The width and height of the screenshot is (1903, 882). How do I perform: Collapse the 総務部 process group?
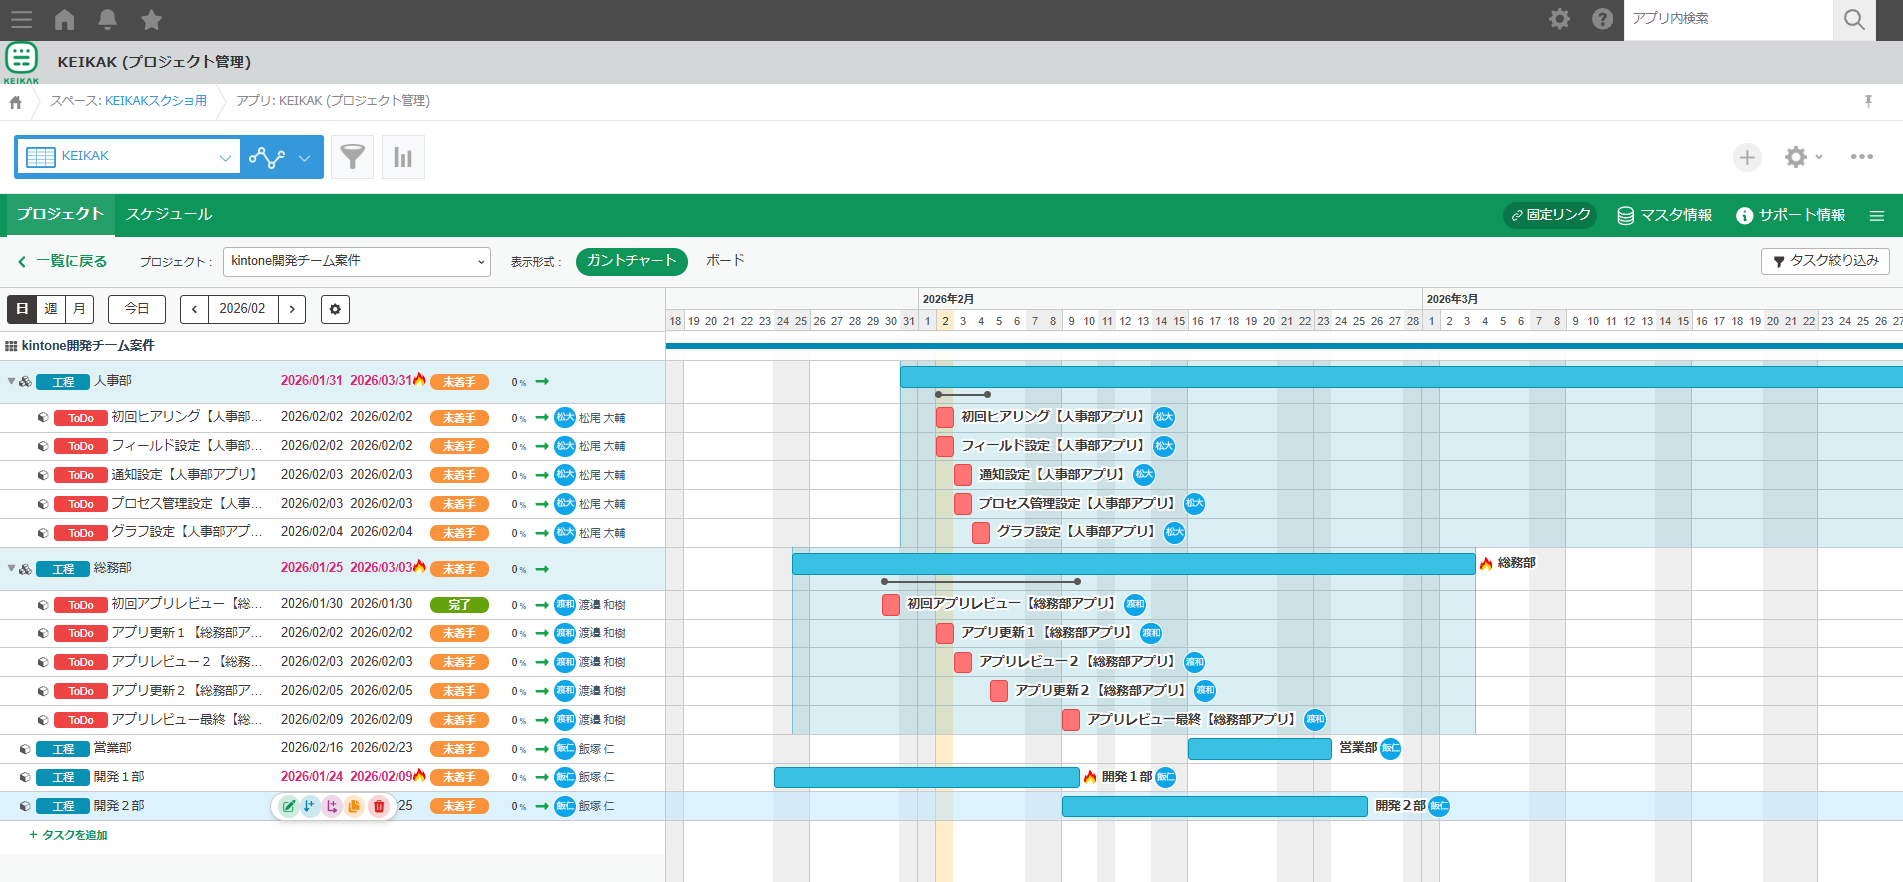coord(12,568)
